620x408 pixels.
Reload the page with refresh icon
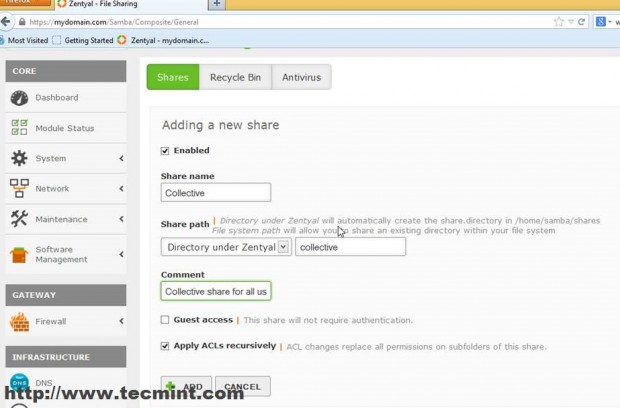tap(581, 22)
